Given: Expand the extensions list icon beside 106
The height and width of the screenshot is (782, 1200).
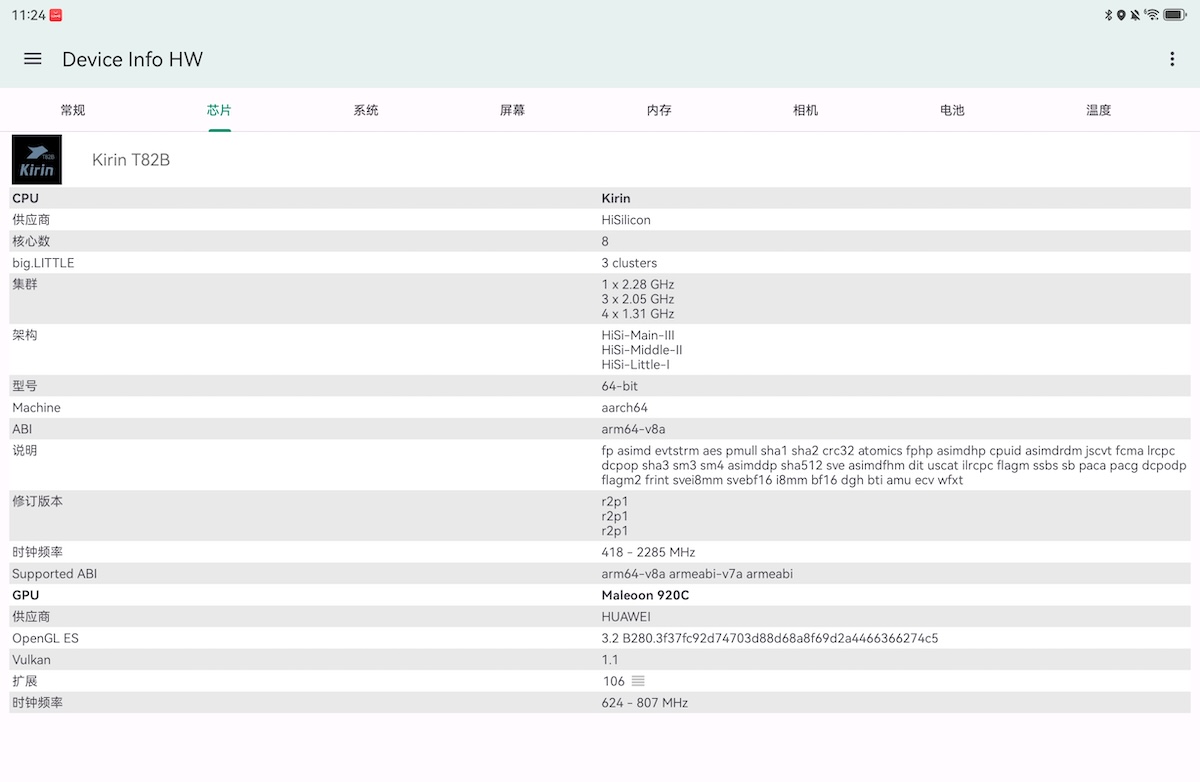Looking at the screenshot, I should pos(638,681).
